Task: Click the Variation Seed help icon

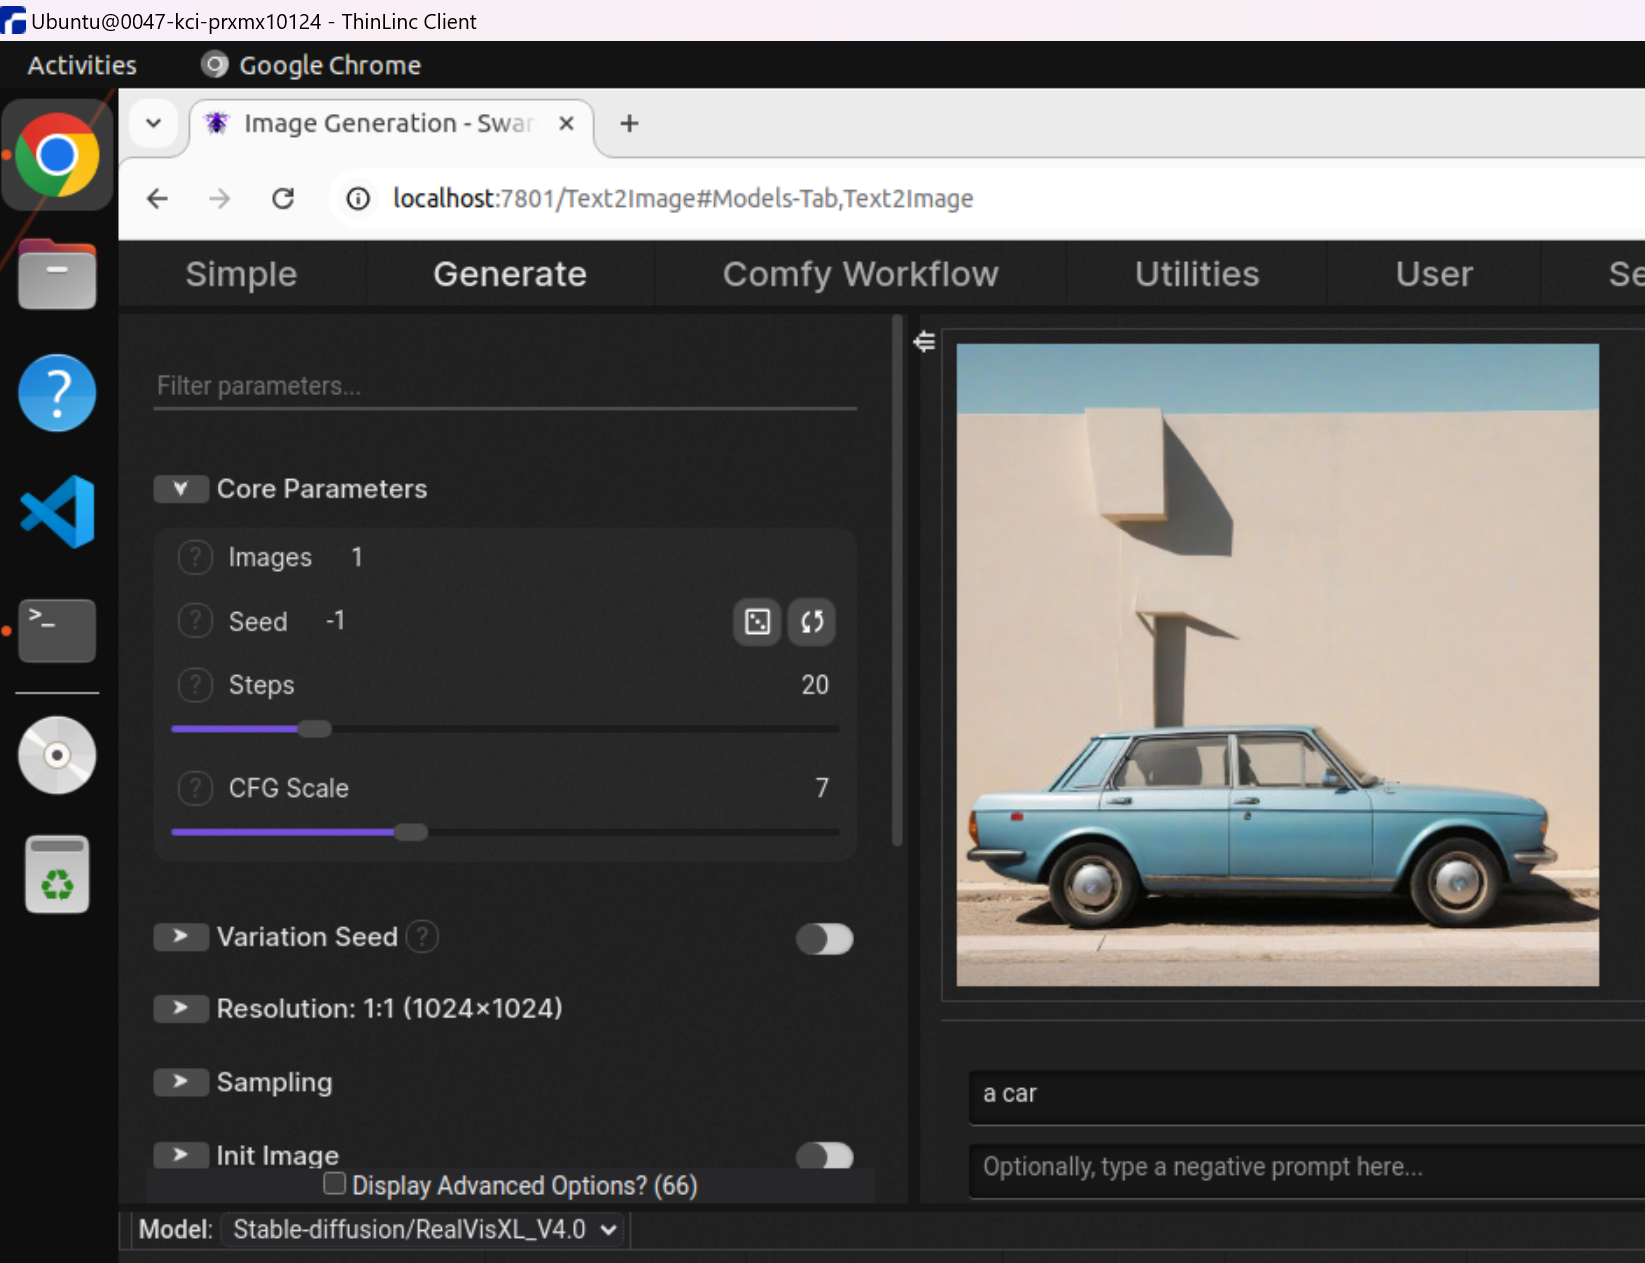Action: click(423, 937)
